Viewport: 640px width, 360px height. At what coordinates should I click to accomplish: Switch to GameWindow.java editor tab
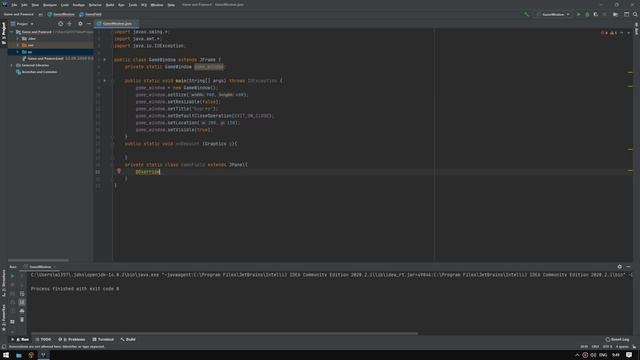(x=116, y=24)
